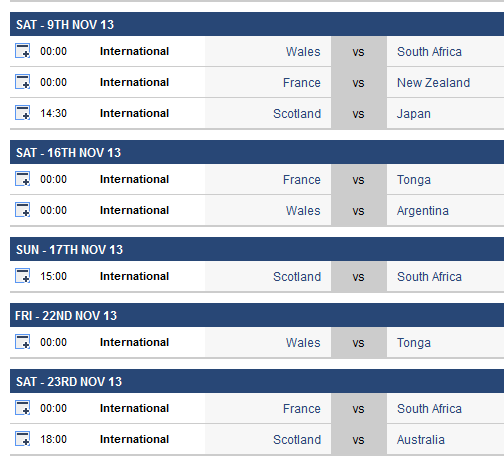
Task: Add Wales vs Argentina match to calendar
Action: coord(23,210)
